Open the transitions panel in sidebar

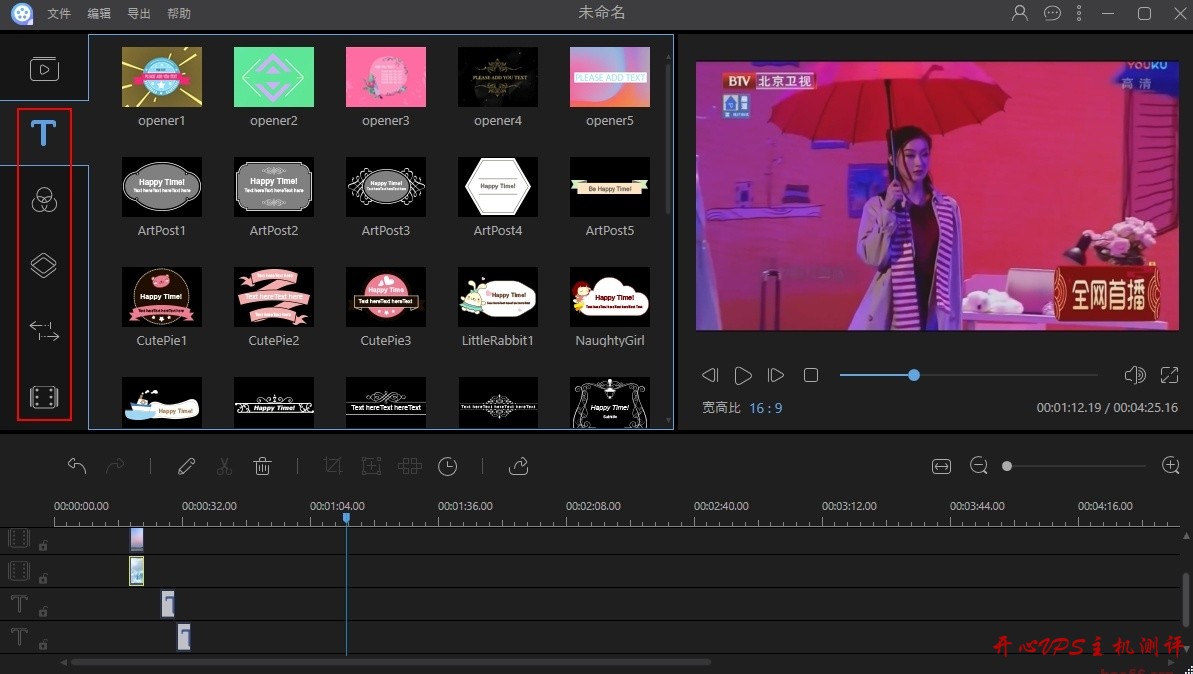tap(44, 332)
